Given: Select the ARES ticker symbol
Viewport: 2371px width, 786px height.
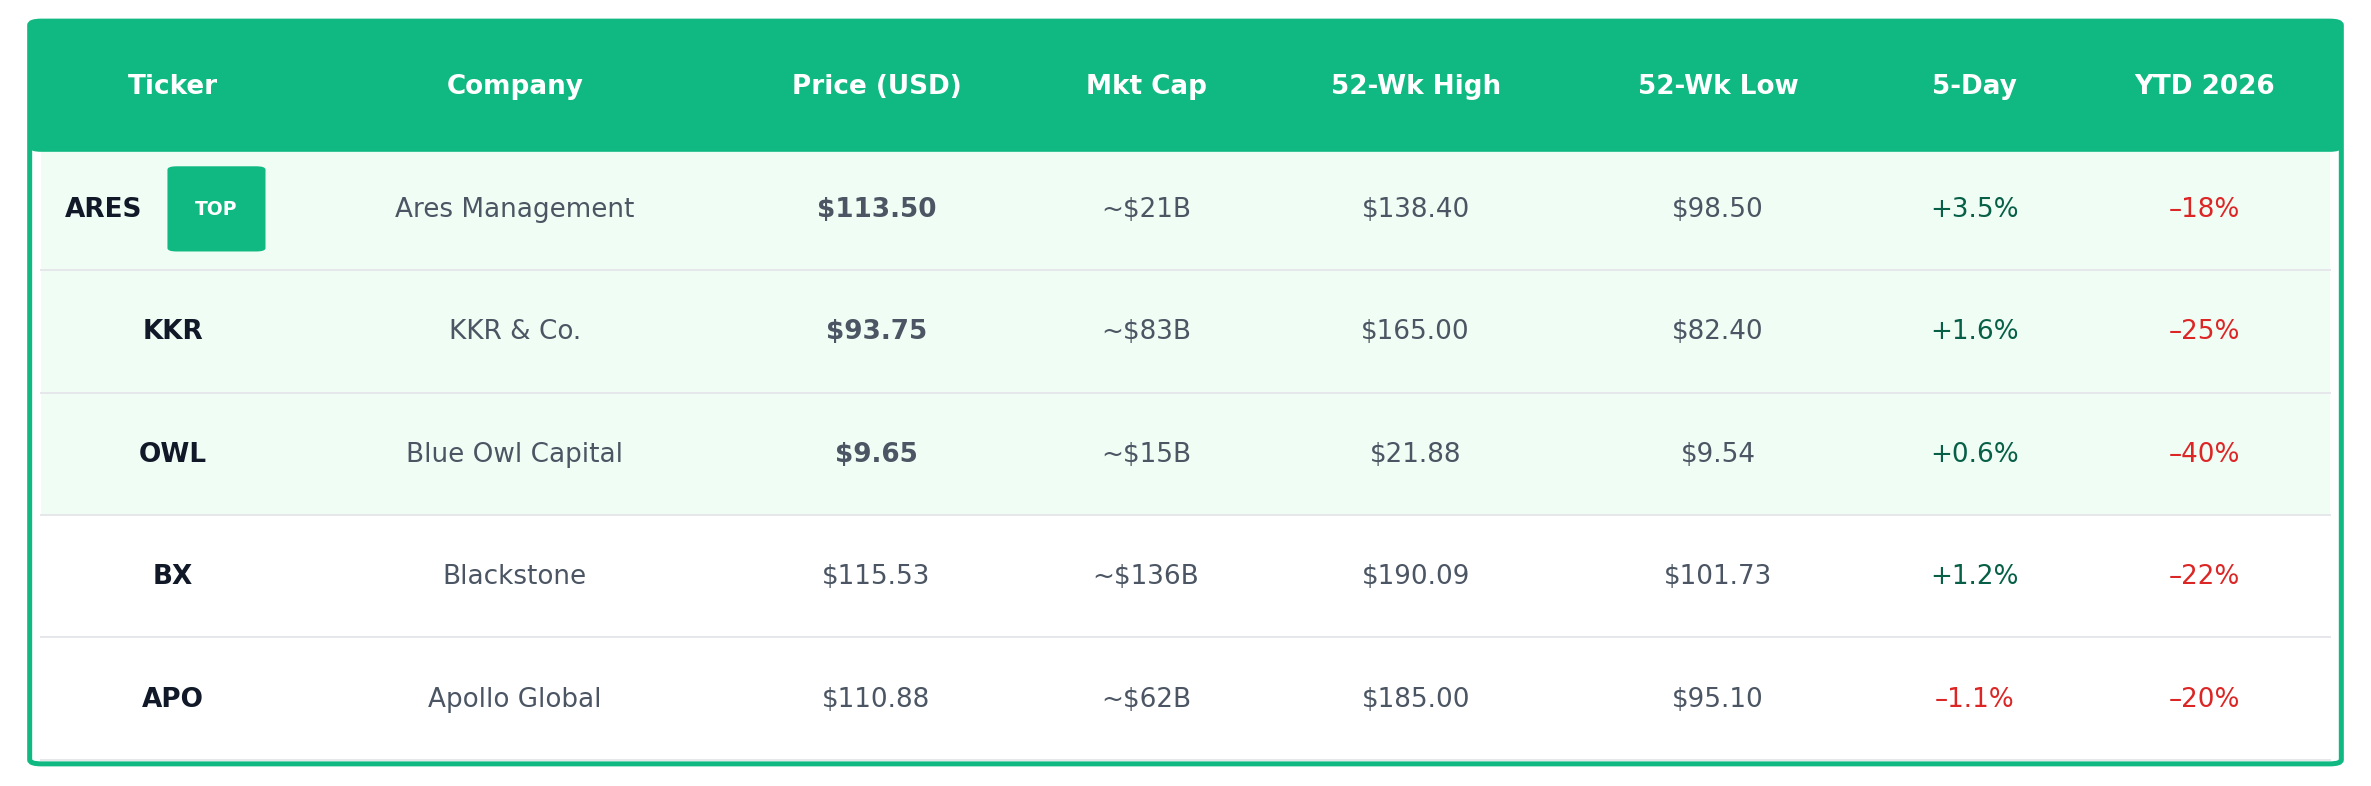Looking at the screenshot, I should [x=103, y=209].
